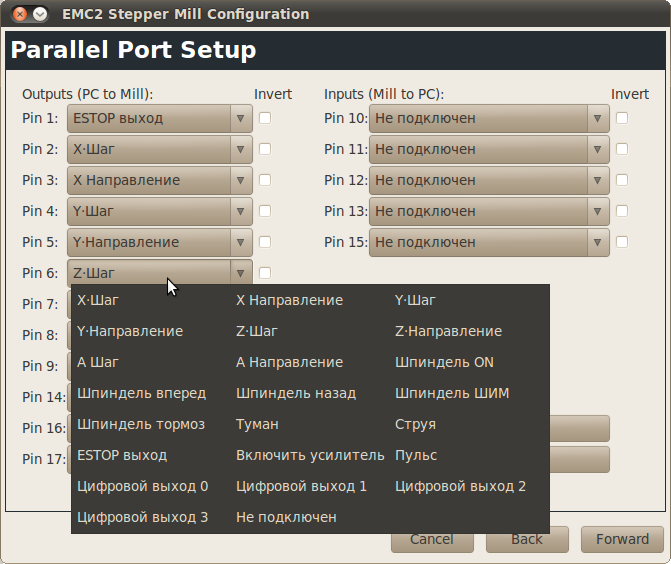Choose Цифровой выход 2 option
671x564 pixels.
click(460, 486)
